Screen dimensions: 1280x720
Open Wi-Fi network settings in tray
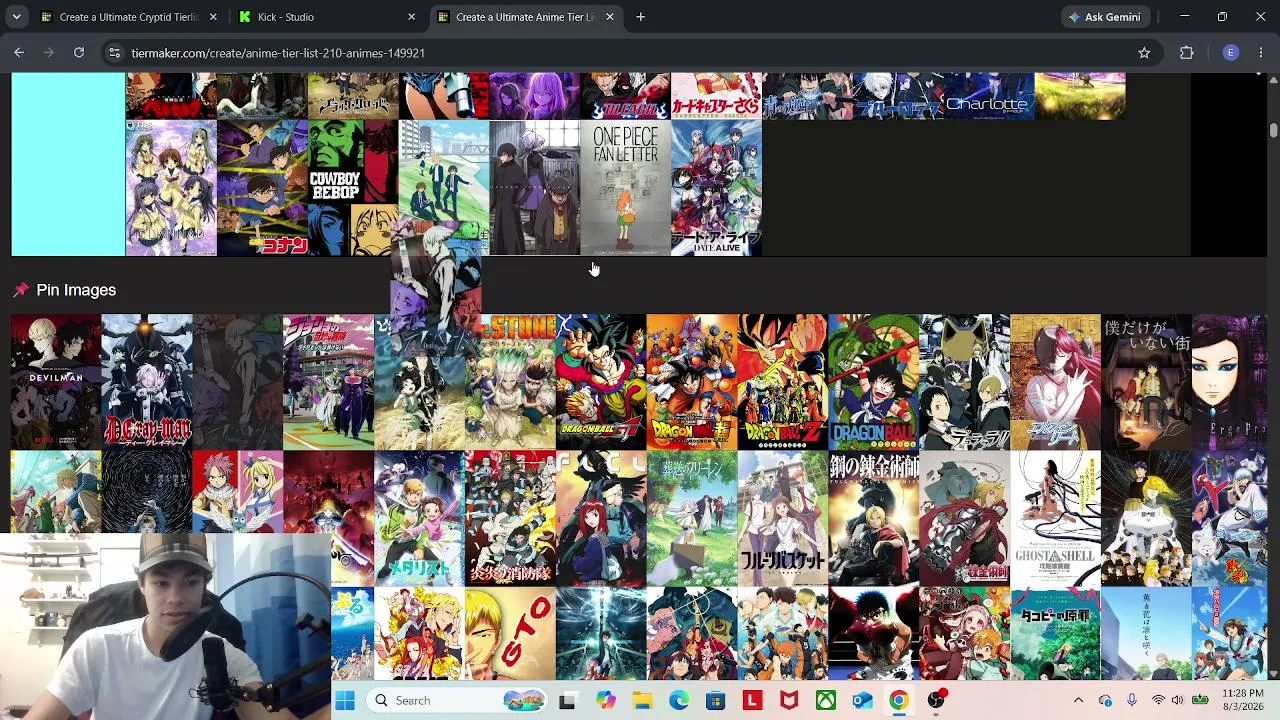1158,701
